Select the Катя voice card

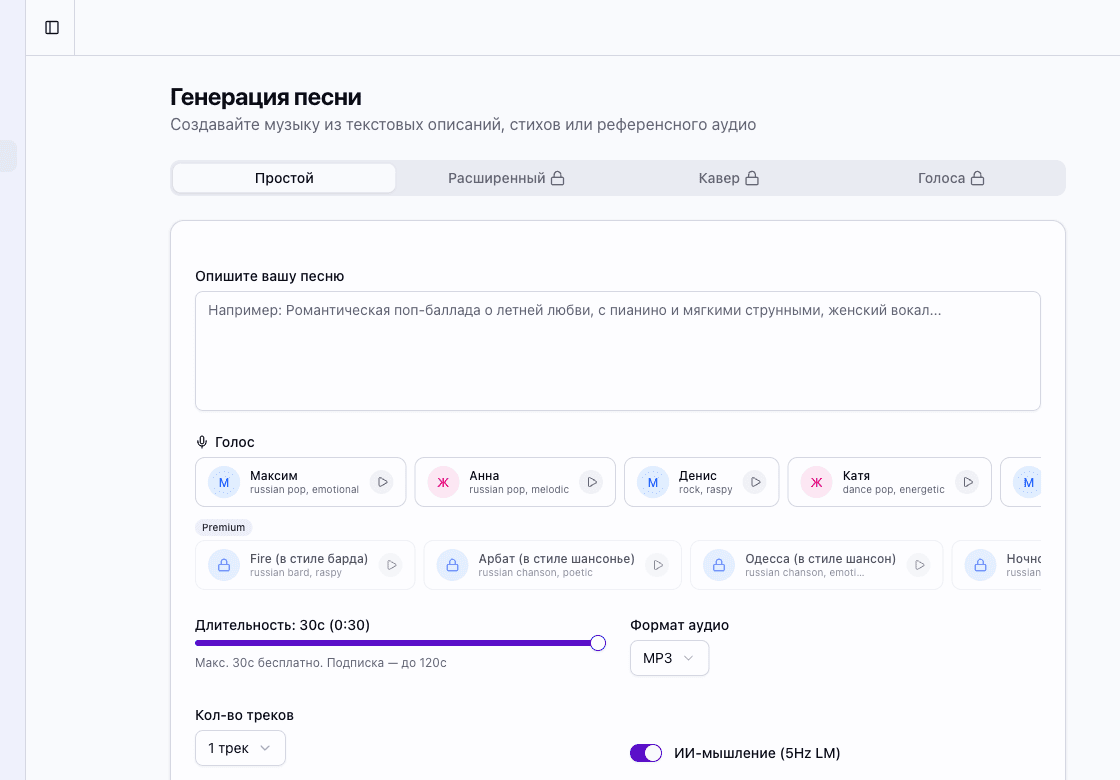pyautogui.click(x=880, y=482)
